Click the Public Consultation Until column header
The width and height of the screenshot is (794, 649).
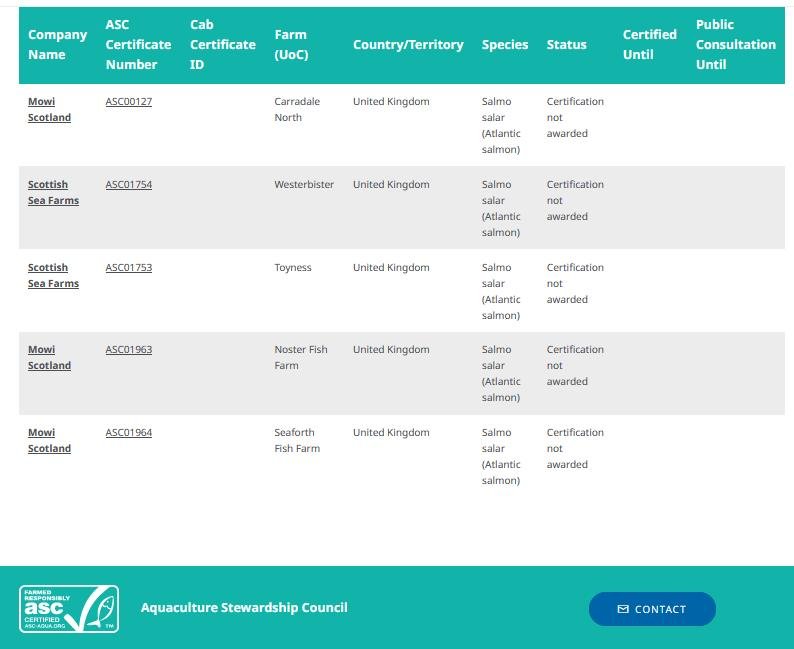(735, 45)
